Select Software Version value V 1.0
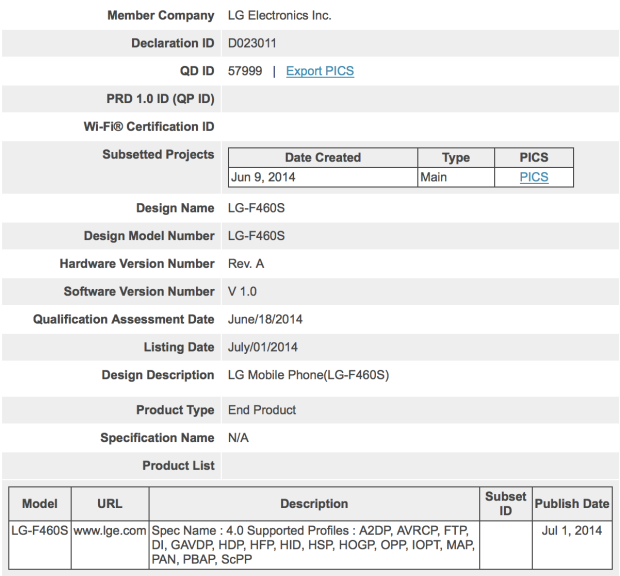 point(242,292)
